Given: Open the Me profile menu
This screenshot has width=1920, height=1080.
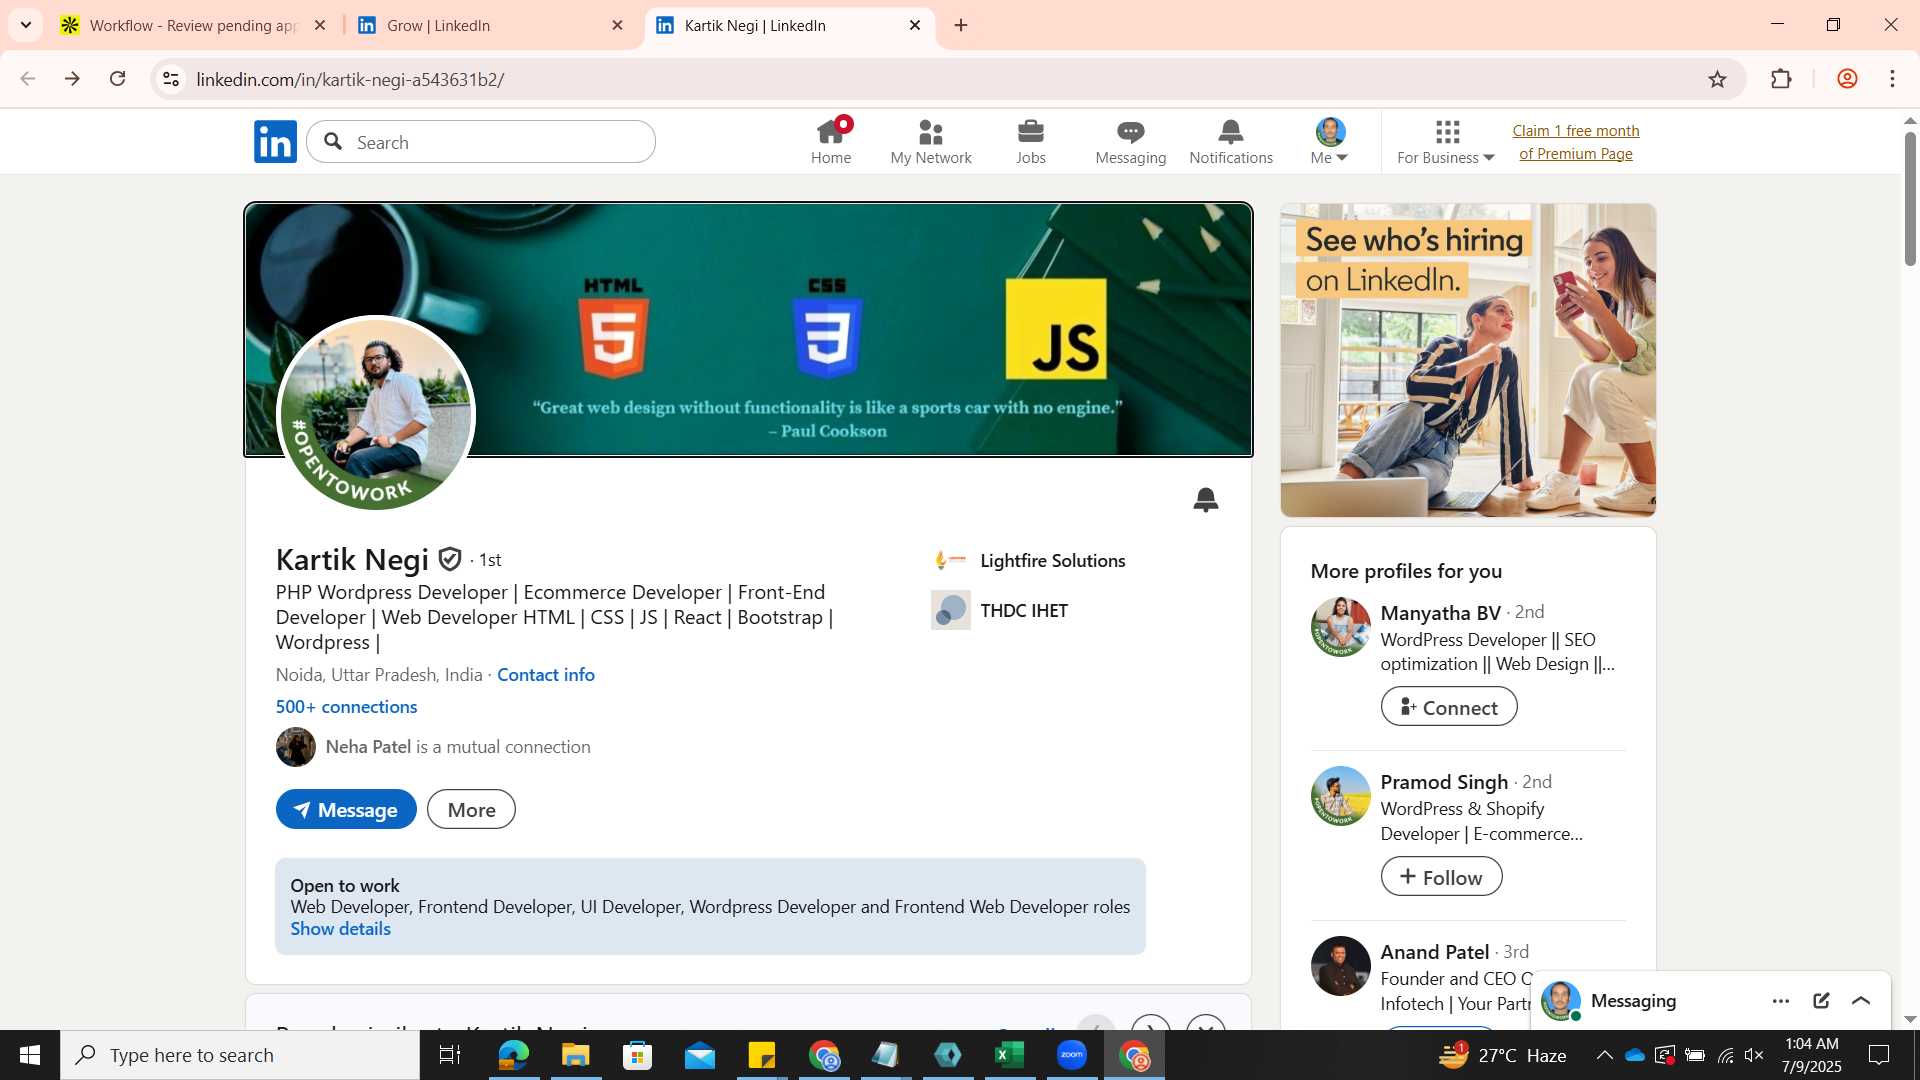Looking at the screenshot, I should [1330, 142].
